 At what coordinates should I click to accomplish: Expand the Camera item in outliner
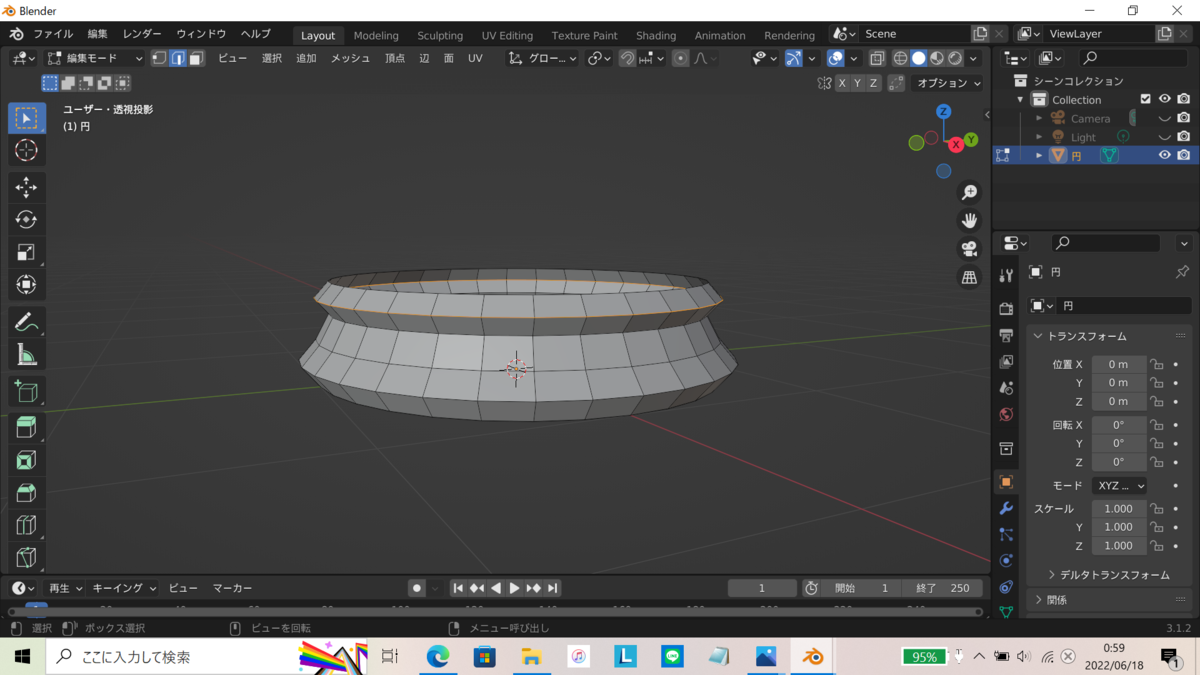[1039, 118]
